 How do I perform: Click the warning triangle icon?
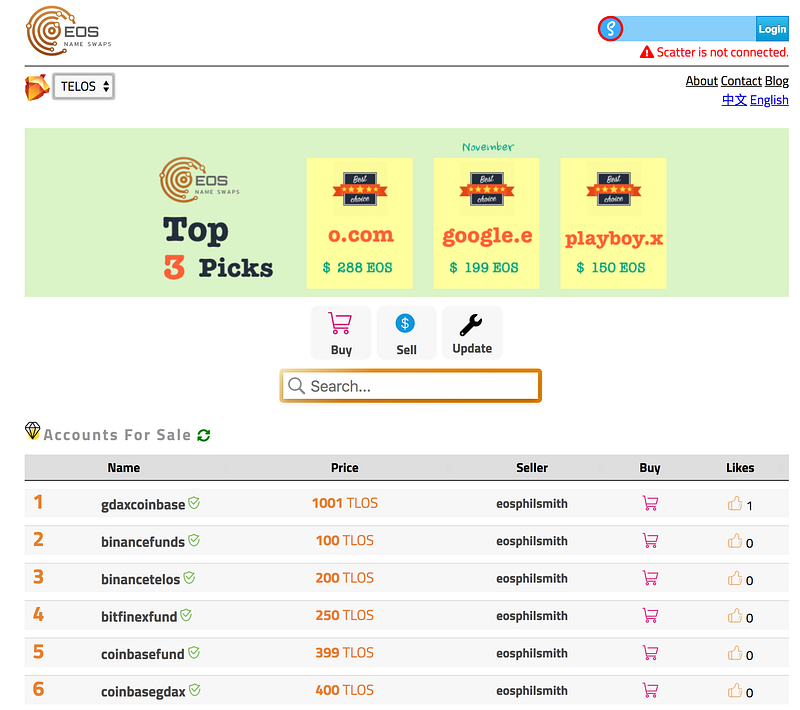pyautogui.click(x=646, y=52)
